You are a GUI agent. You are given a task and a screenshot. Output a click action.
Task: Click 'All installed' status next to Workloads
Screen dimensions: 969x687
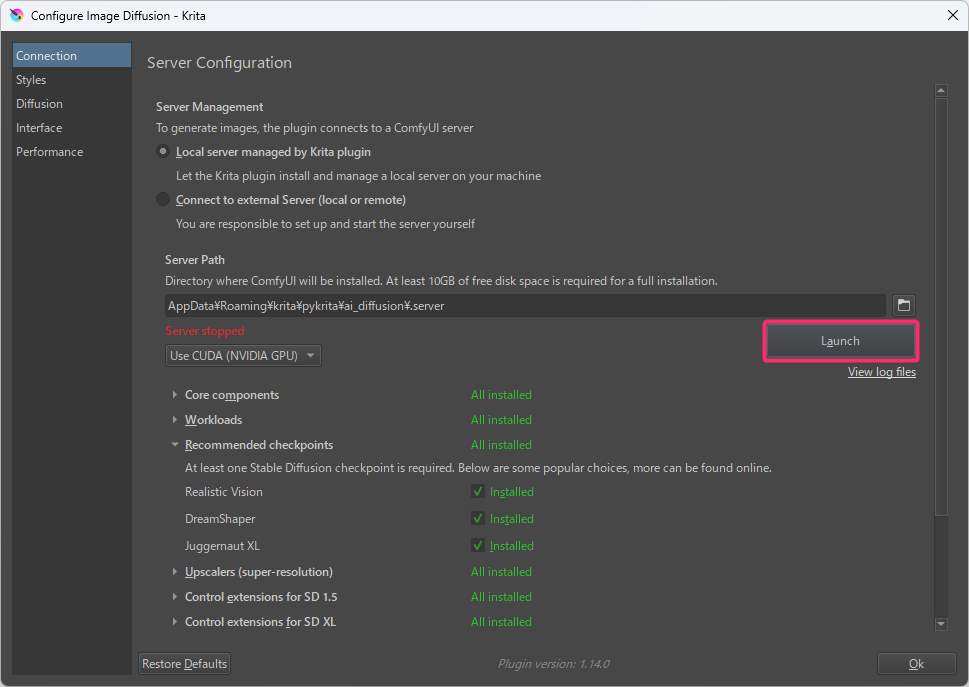coord(501,419)
